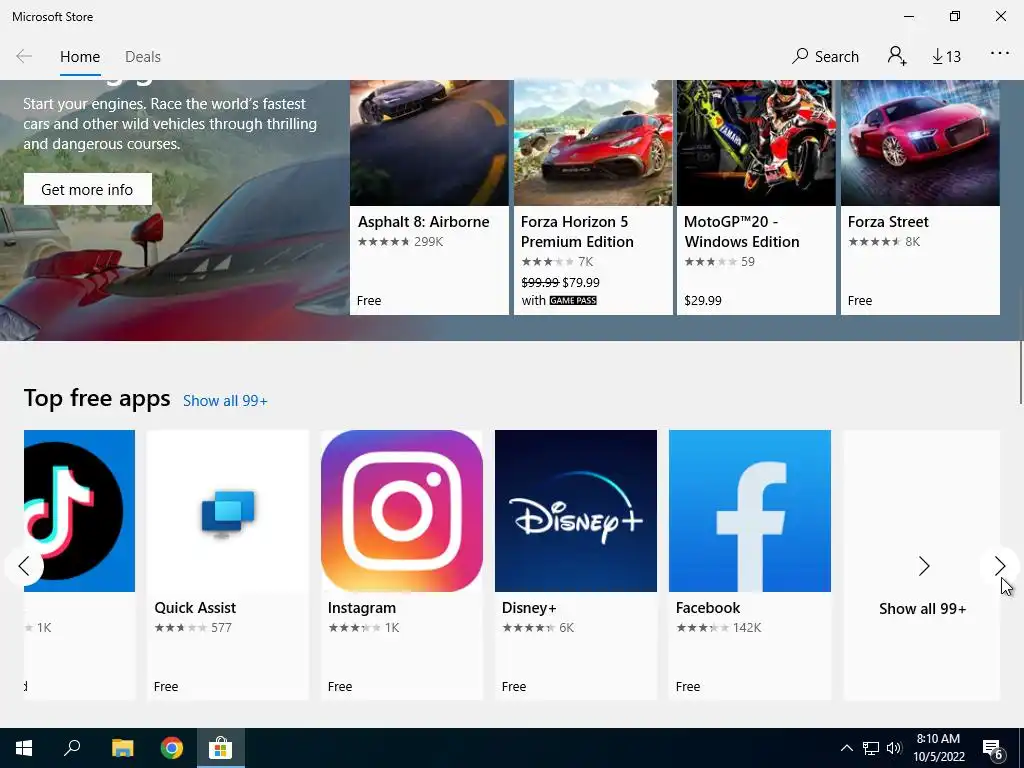Open the See more ellipsis menu
The image size is (1024, 768).
pyautogui.click(x=1000, y=54)
